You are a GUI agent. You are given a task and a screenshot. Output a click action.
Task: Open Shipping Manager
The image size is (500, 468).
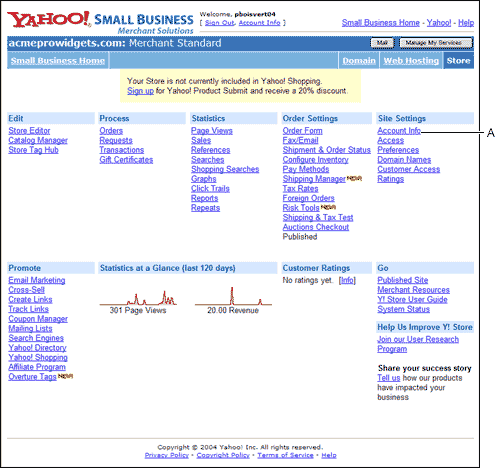[314, 179]
